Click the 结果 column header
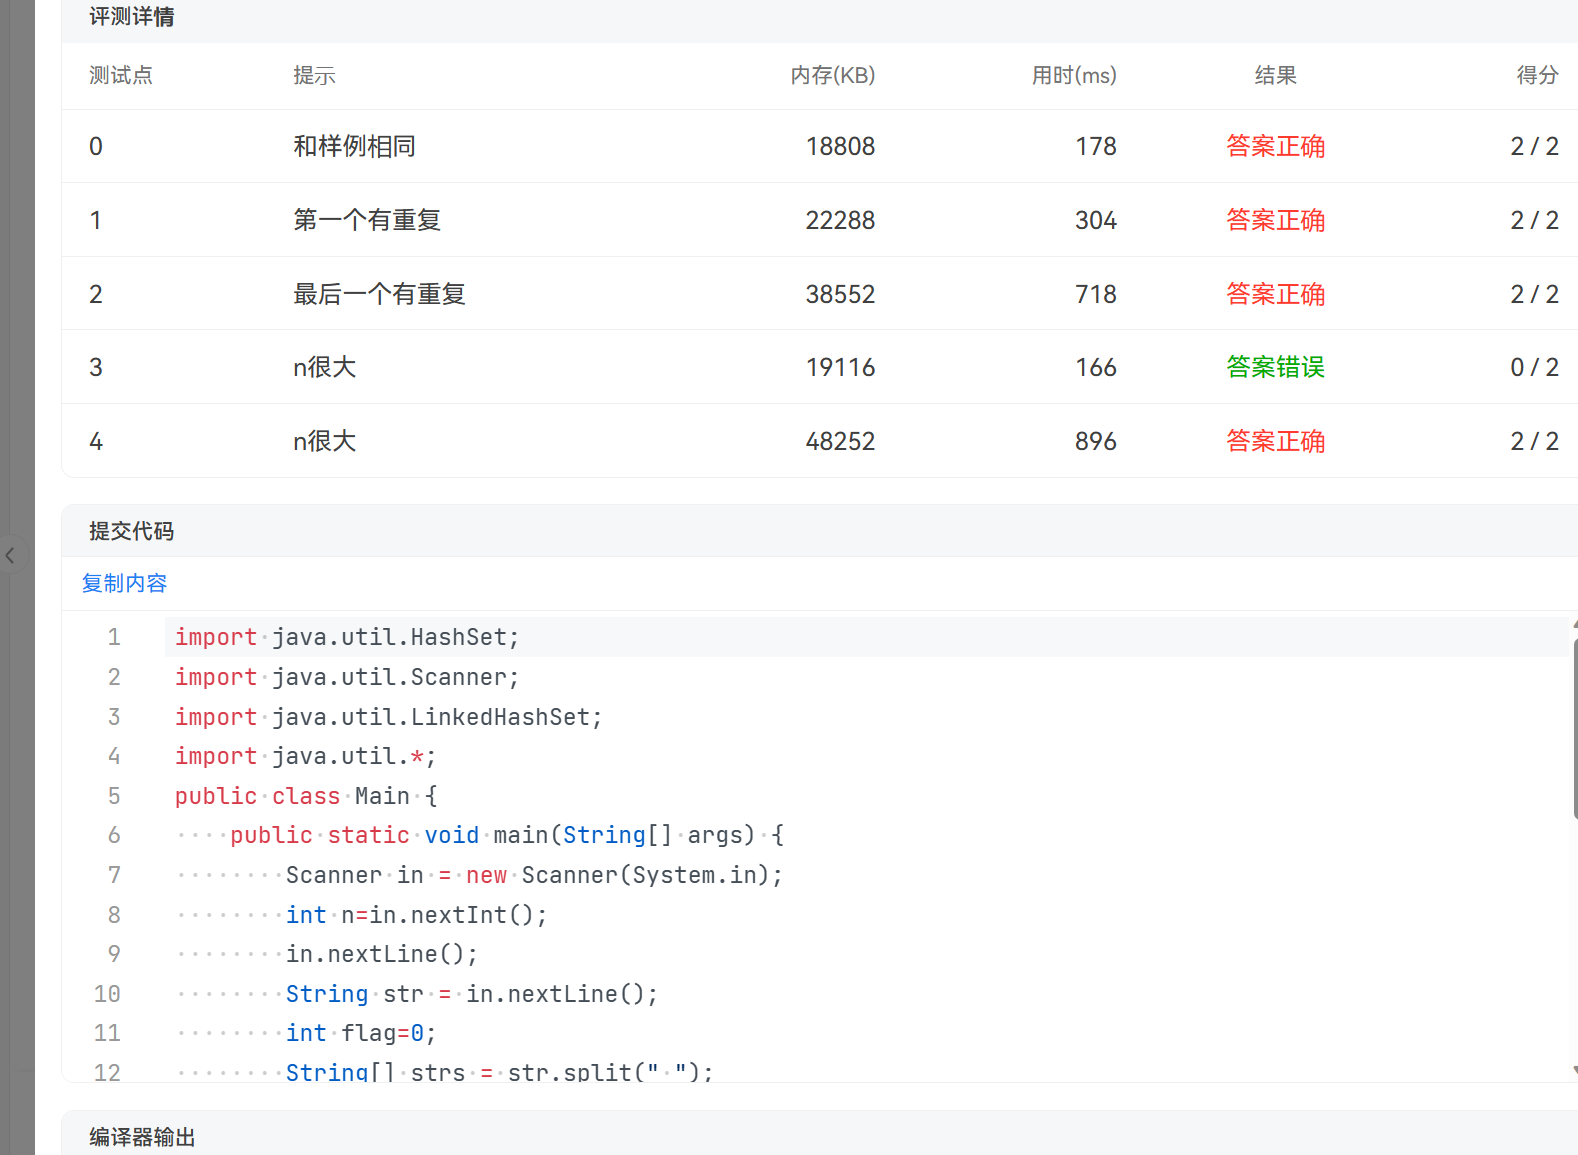This screenshot has width=1578, height=1155. (x=1275, y=75)
